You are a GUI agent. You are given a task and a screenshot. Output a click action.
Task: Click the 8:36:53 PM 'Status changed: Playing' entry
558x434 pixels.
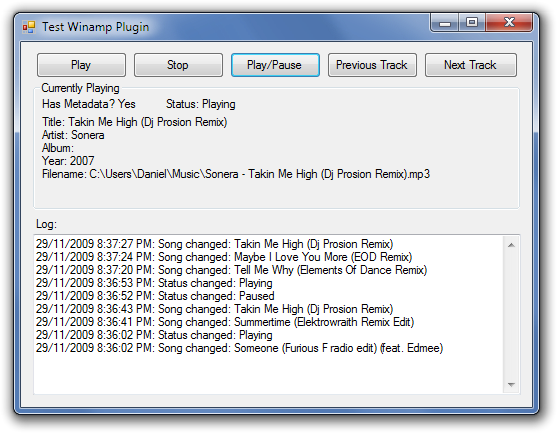(154, 283)
